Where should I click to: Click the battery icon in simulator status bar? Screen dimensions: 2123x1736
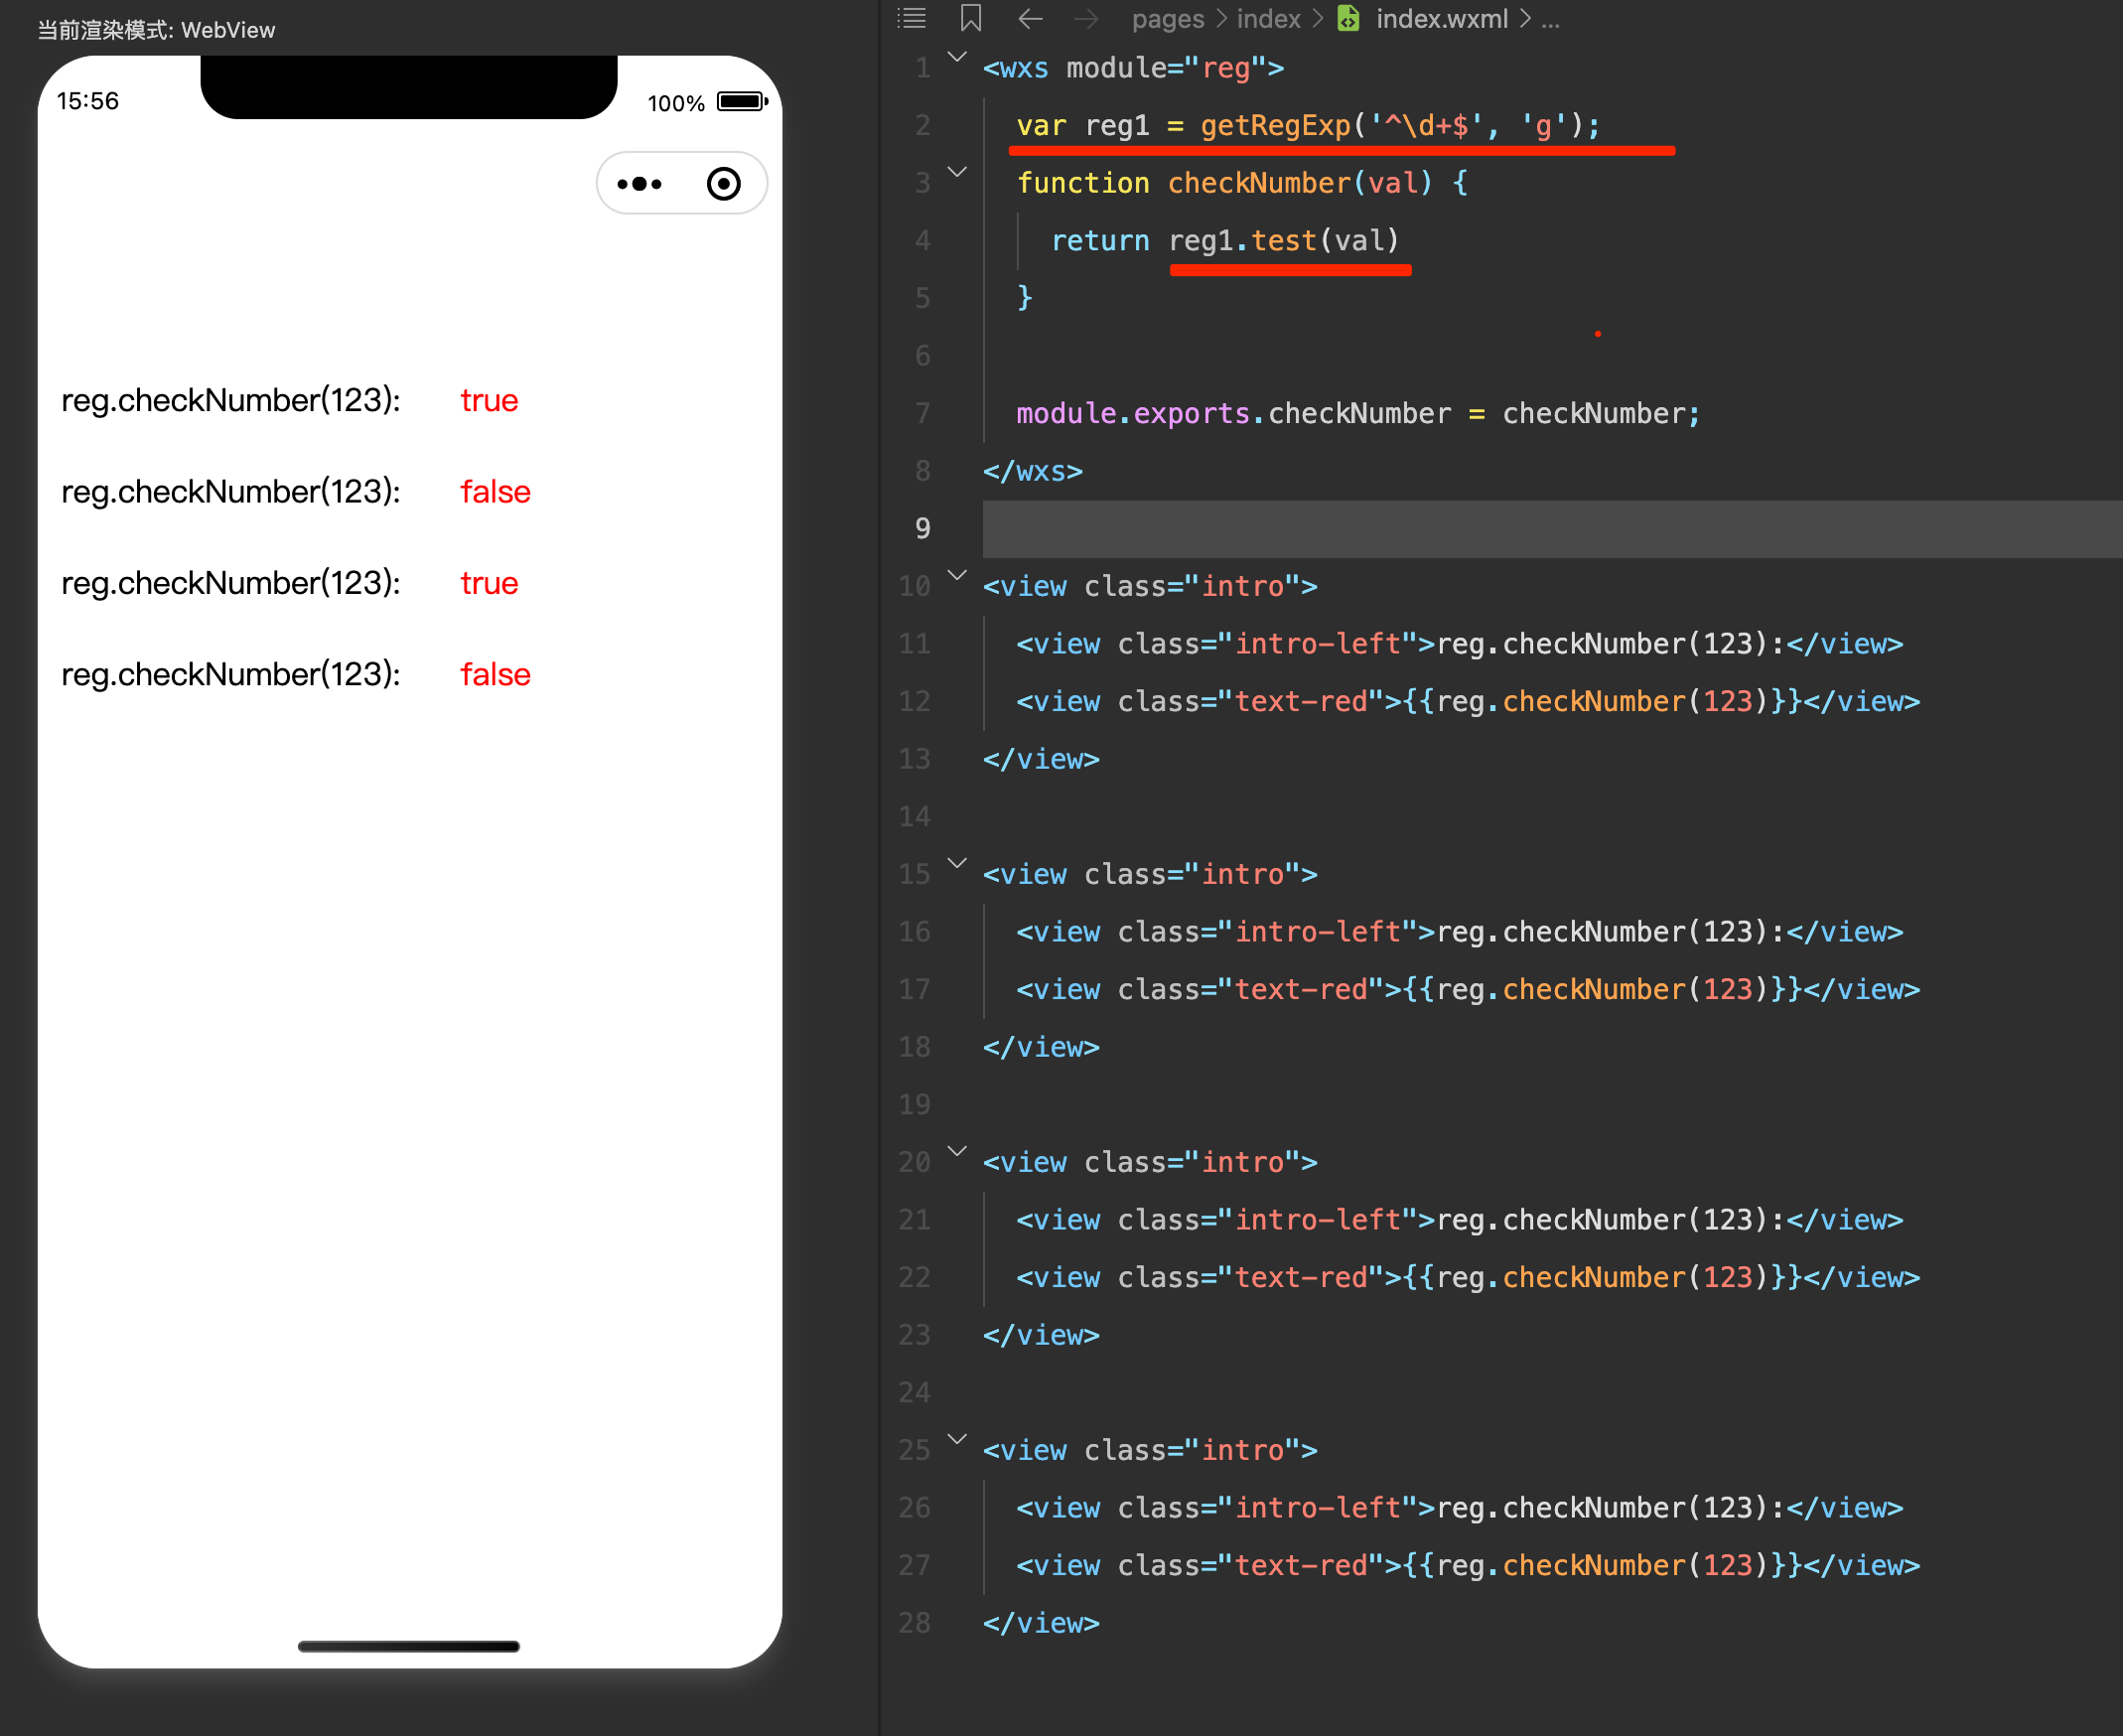pyautogui.click(x=742, y=101)
